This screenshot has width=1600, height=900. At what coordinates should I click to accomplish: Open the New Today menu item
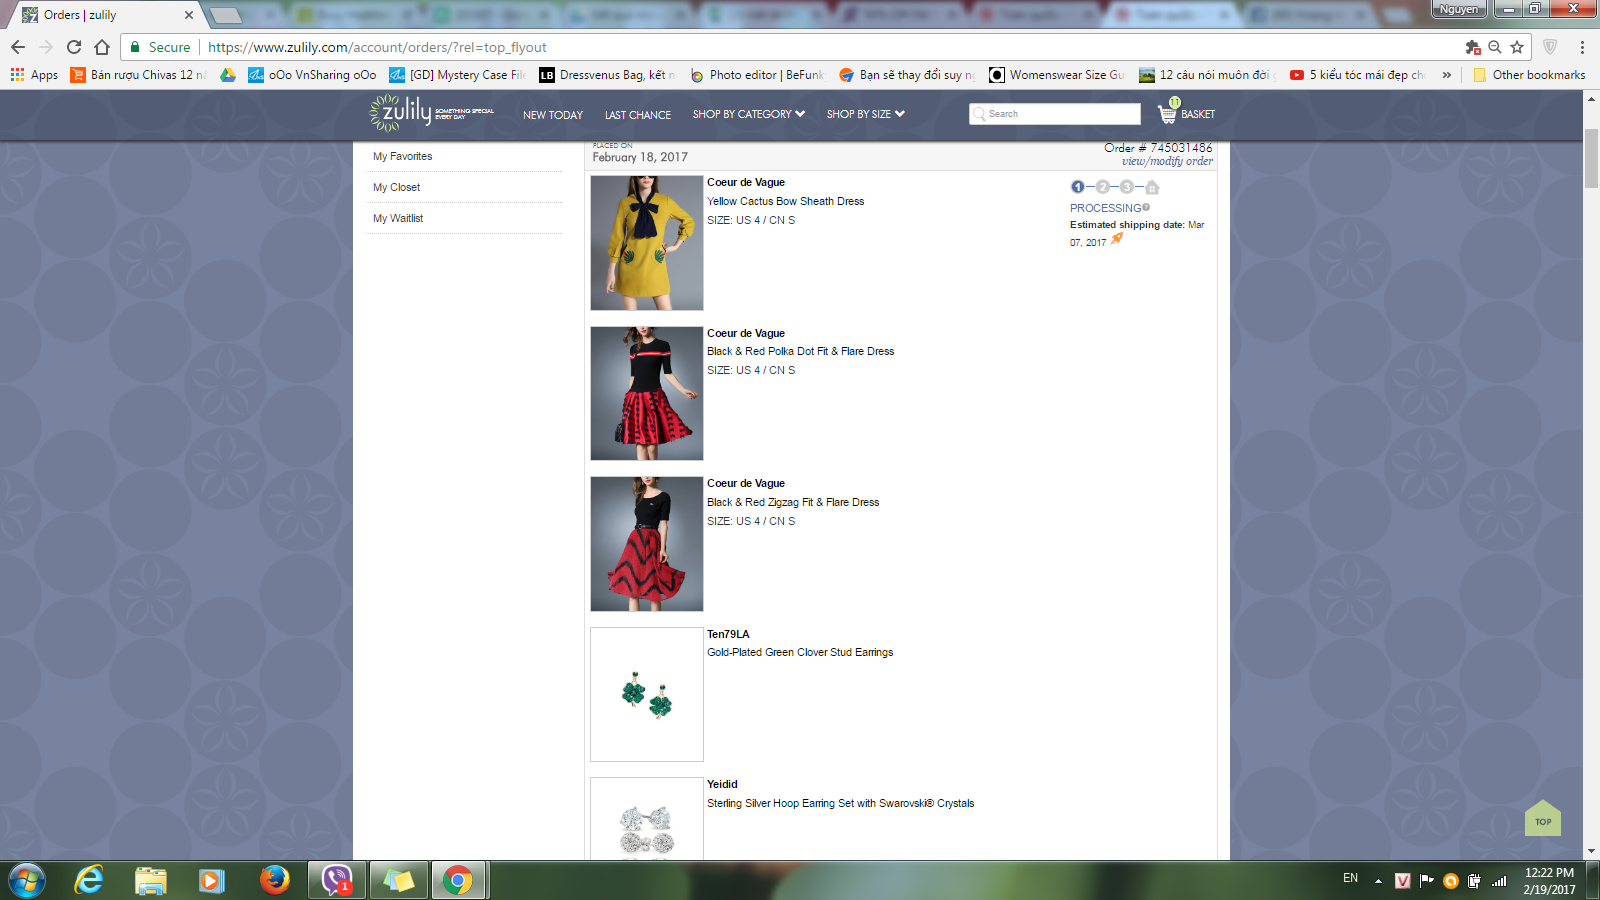[x=552, y=115]
